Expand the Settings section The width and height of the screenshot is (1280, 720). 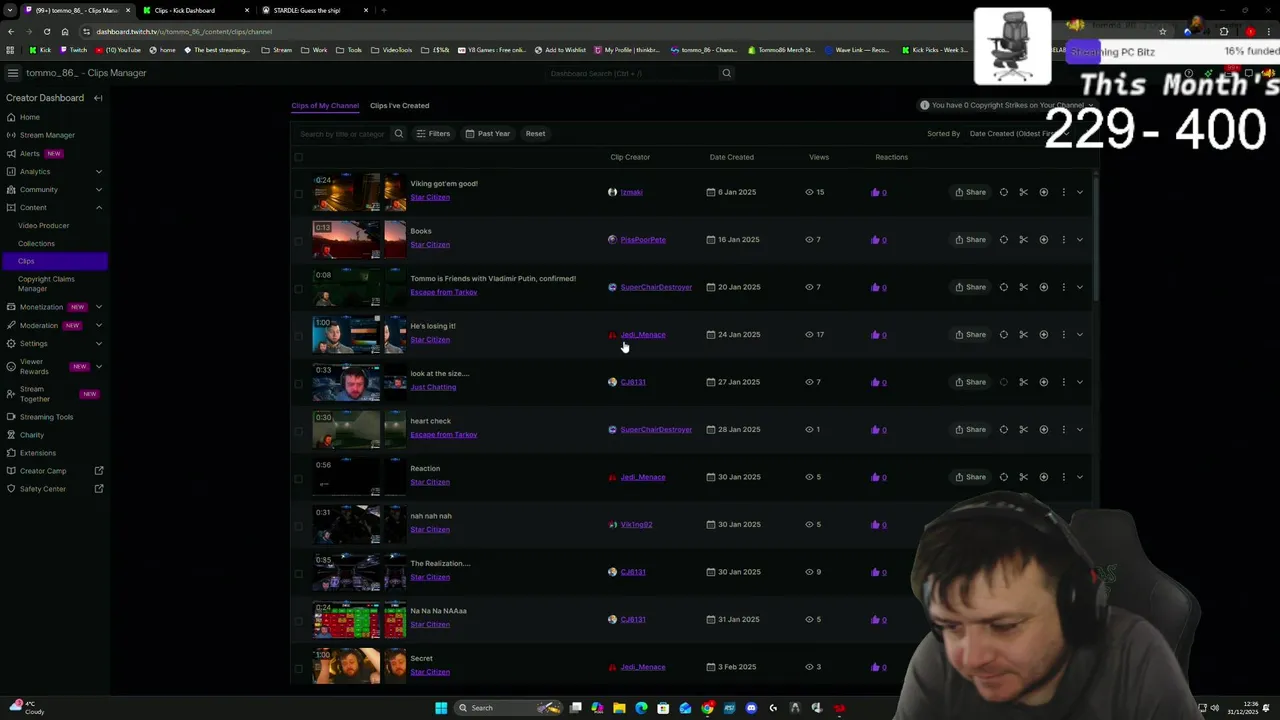point(98,343)
